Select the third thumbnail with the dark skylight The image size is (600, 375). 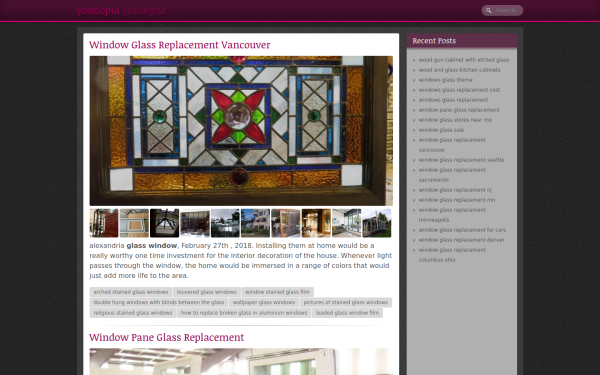(165, 223)
